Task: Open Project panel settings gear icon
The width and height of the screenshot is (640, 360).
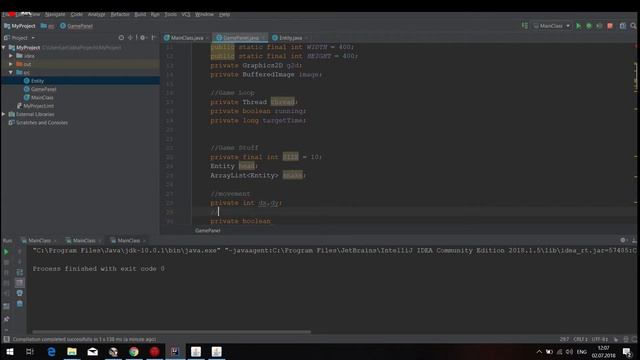Action: pyautogui.click(x=142, y=38)
